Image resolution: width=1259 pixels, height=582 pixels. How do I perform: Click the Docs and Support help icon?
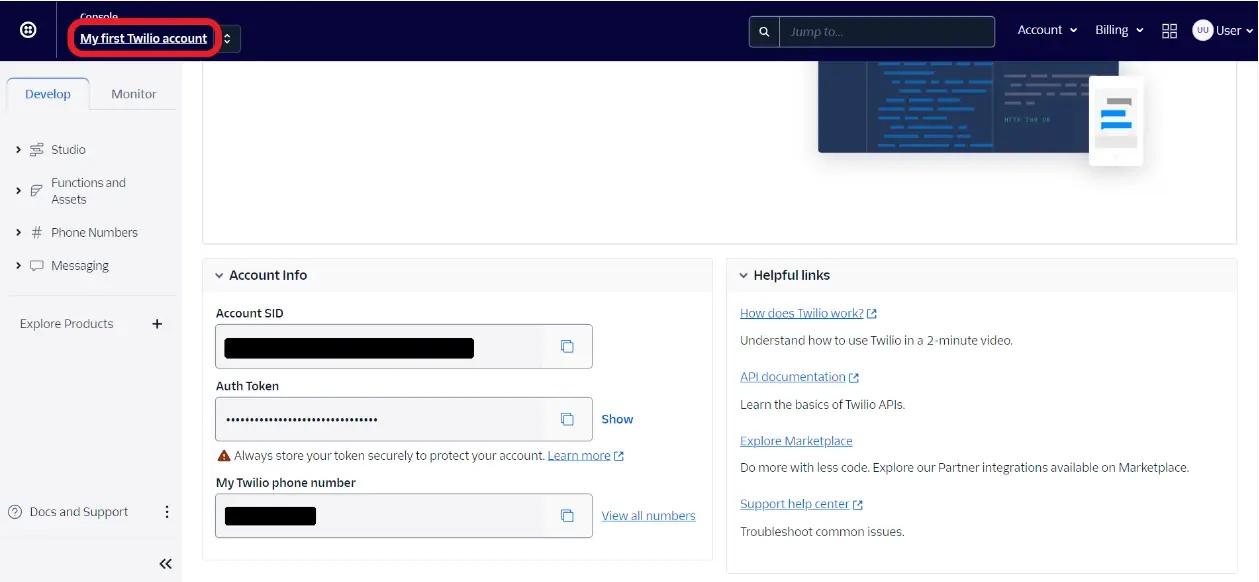[15, 512]
